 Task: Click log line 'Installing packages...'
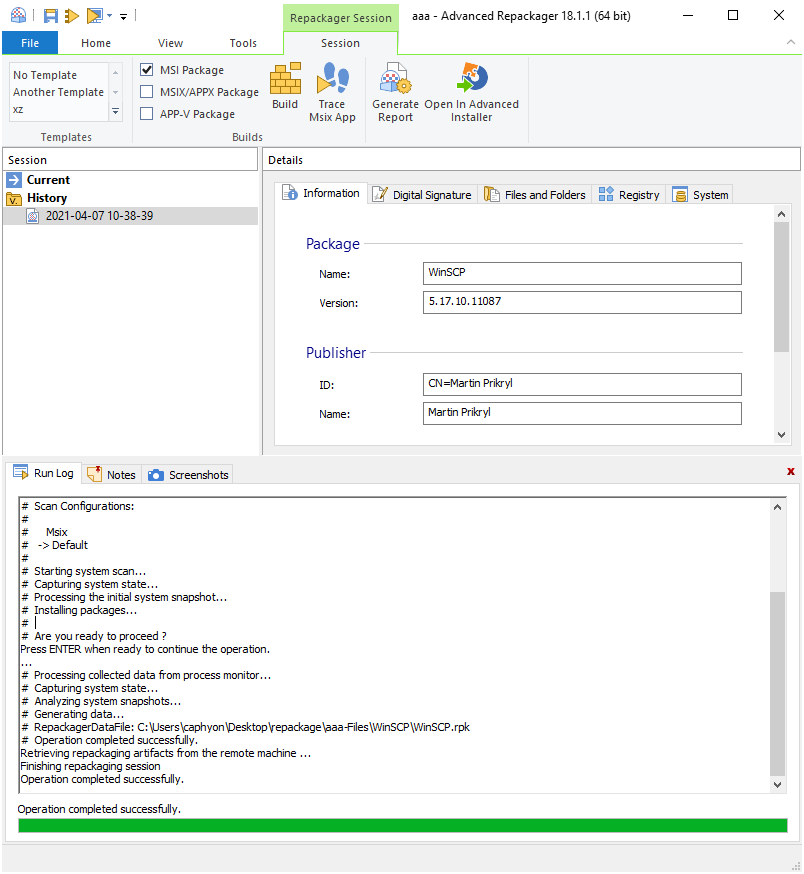79,610
